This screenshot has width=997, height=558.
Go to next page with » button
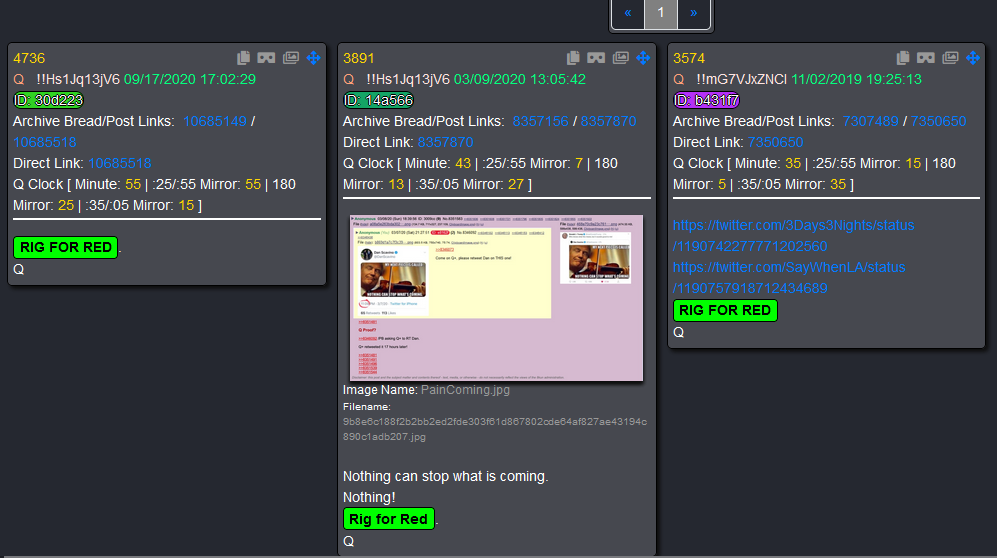[694, 13]
